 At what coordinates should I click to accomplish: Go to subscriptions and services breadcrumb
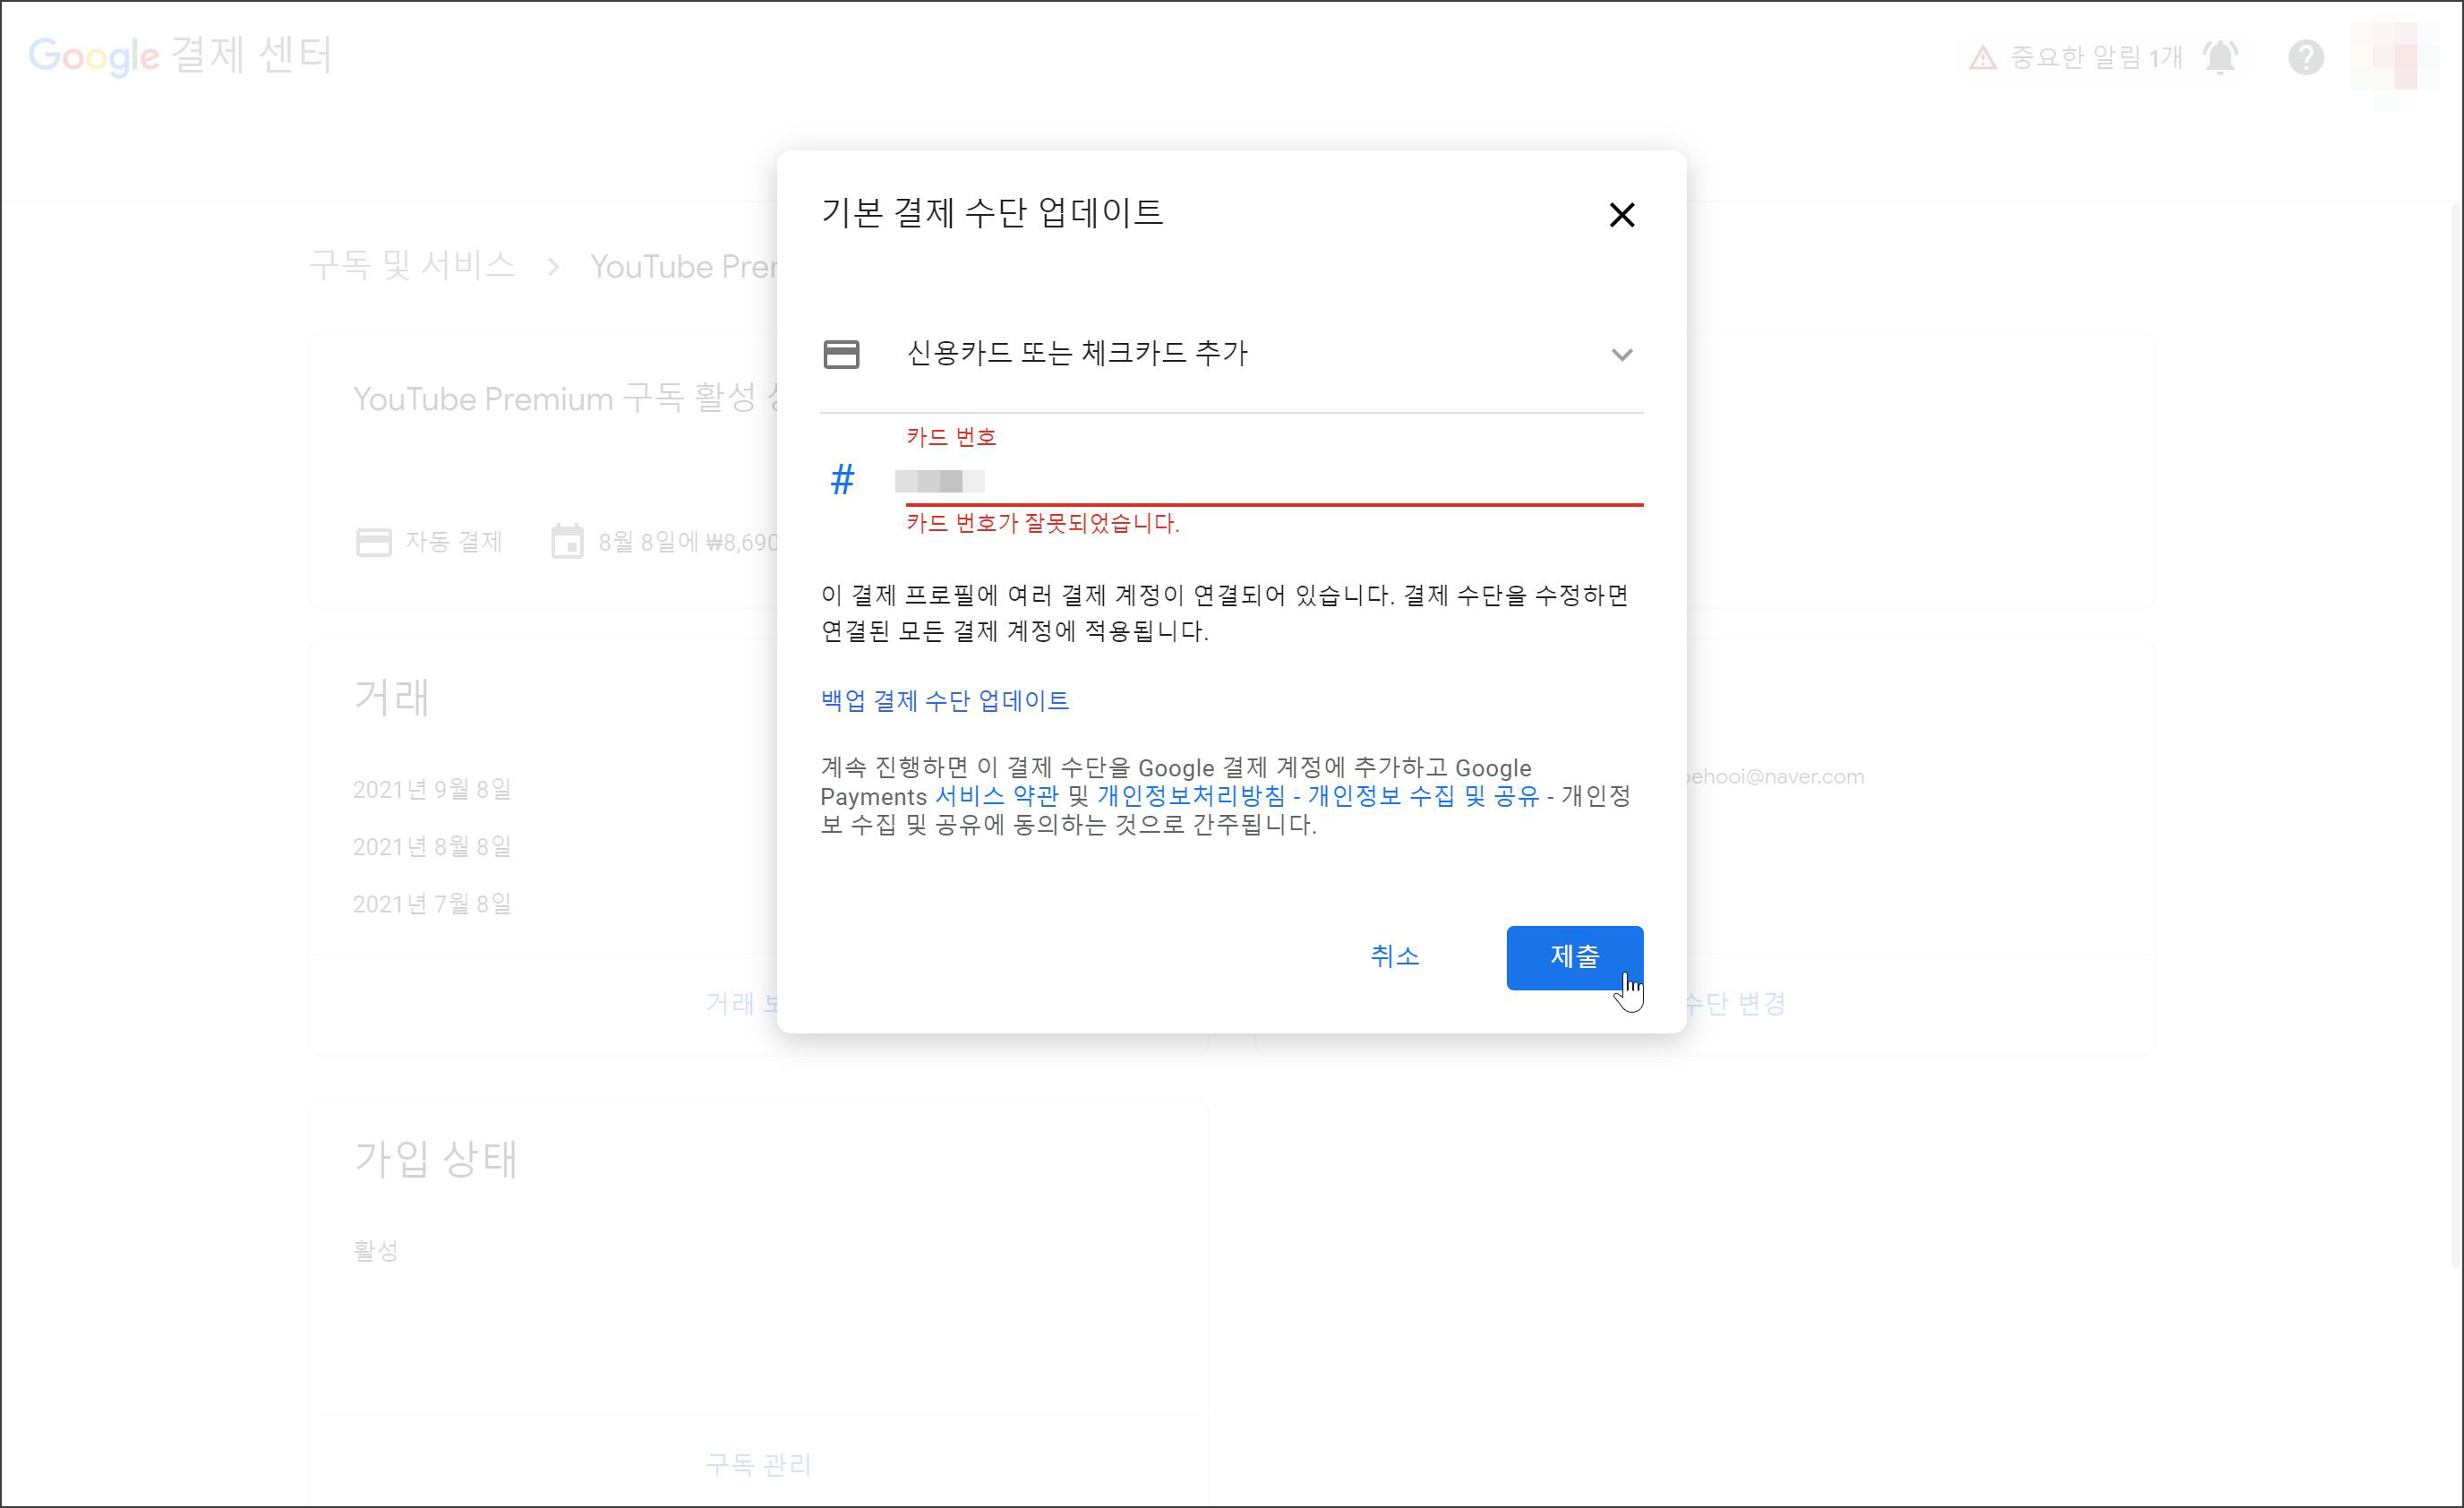(412, 266)
